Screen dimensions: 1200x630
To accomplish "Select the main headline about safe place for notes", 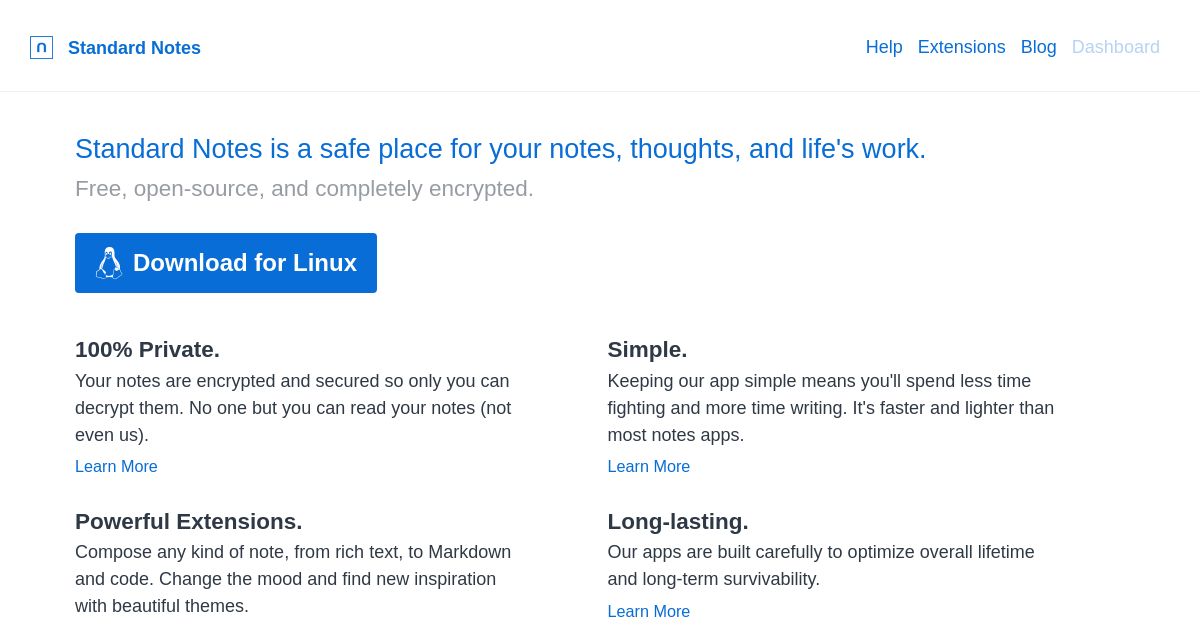I will coord(500,149).
